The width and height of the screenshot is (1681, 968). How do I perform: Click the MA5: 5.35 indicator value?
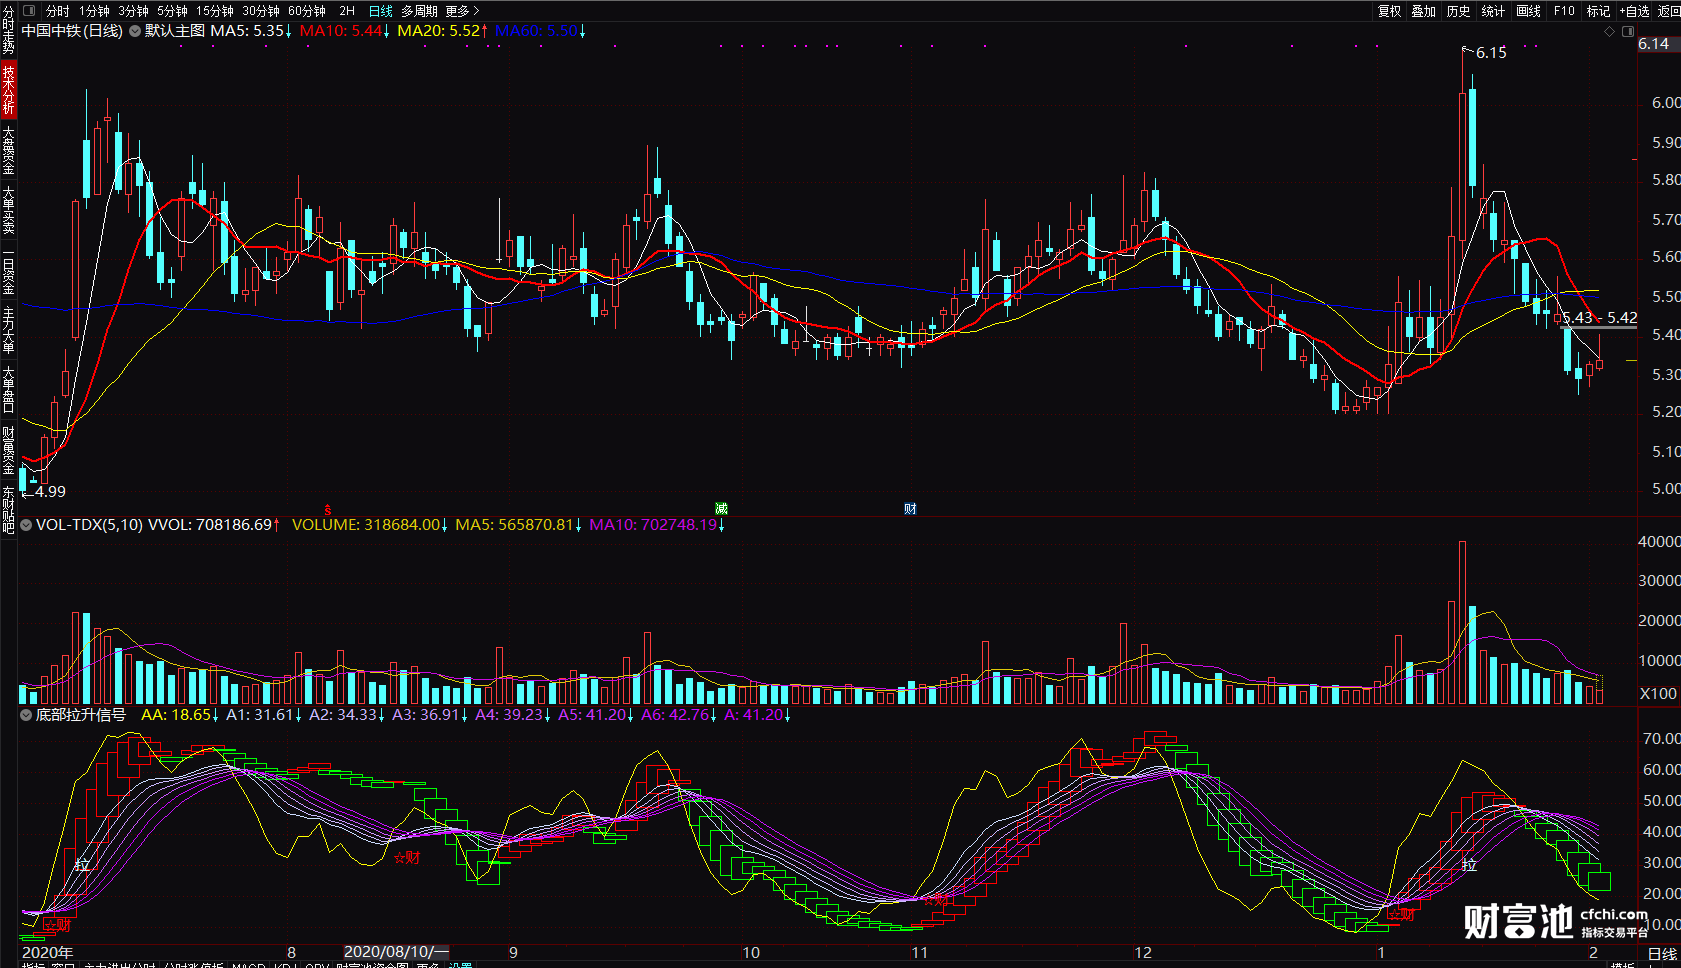(251, 31)
